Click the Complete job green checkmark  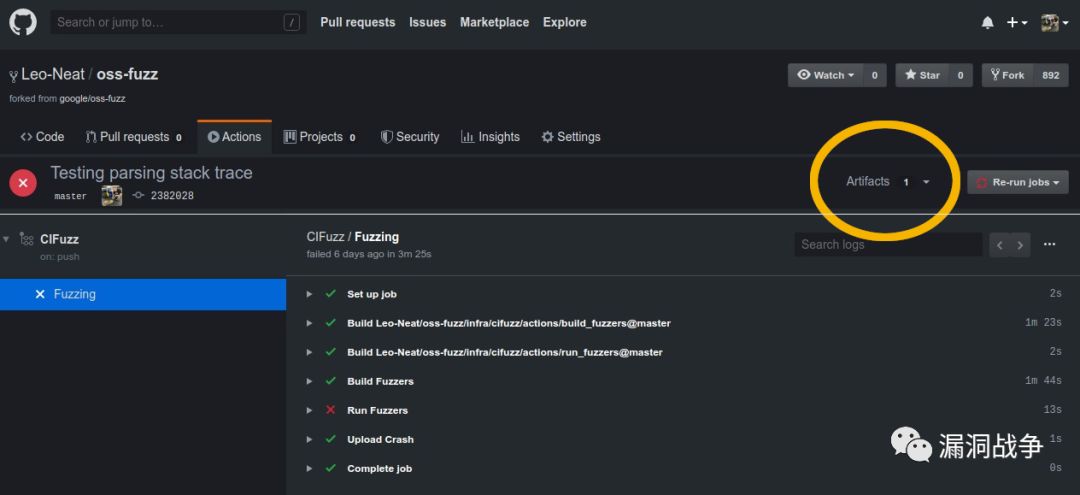point(331,468)
